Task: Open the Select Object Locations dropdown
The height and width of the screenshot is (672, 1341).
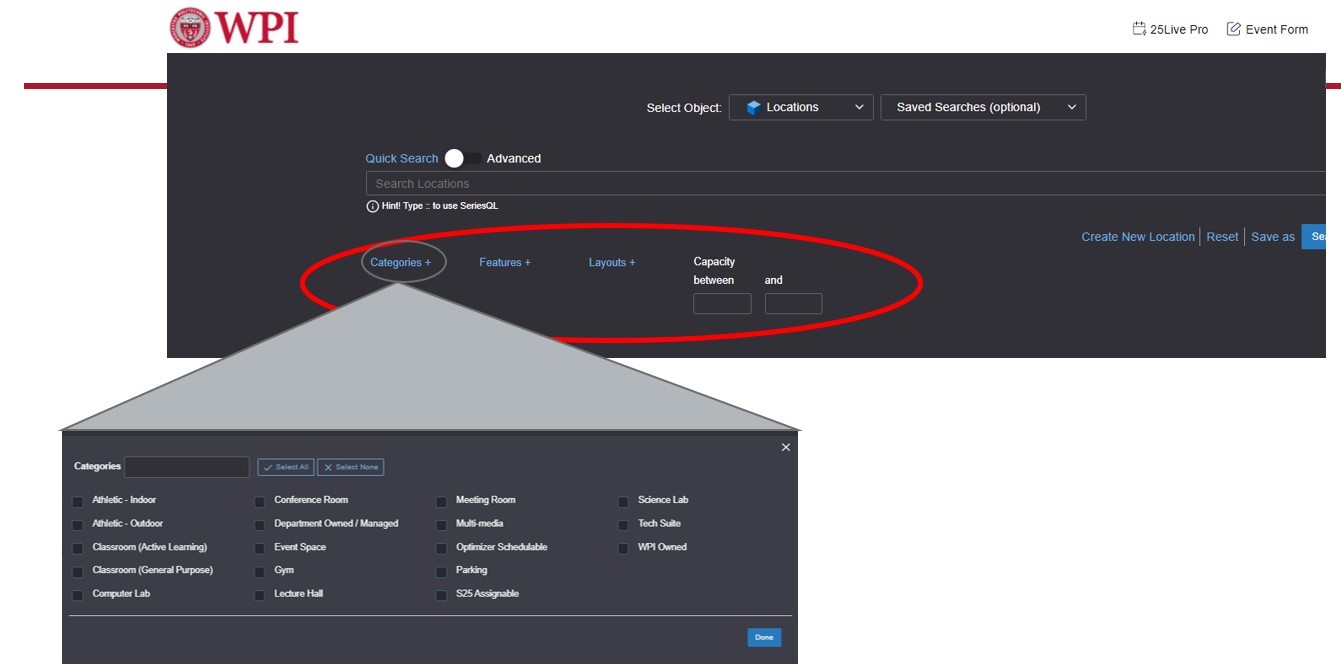Action: (x=801, y=108)
